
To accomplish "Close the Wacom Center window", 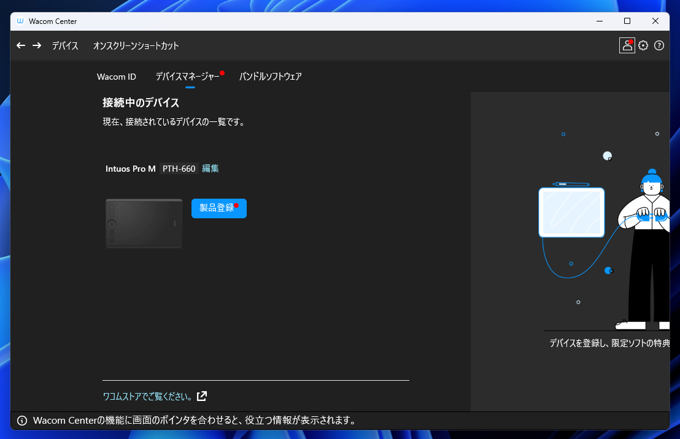I will pyautogui.click(x=655, y=21).
